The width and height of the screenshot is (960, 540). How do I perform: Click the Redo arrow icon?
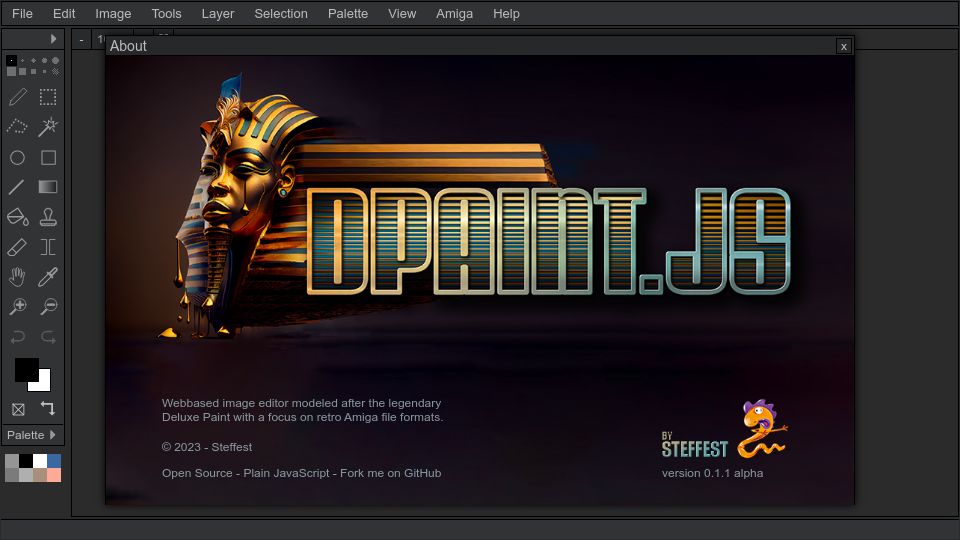point(48,337)
